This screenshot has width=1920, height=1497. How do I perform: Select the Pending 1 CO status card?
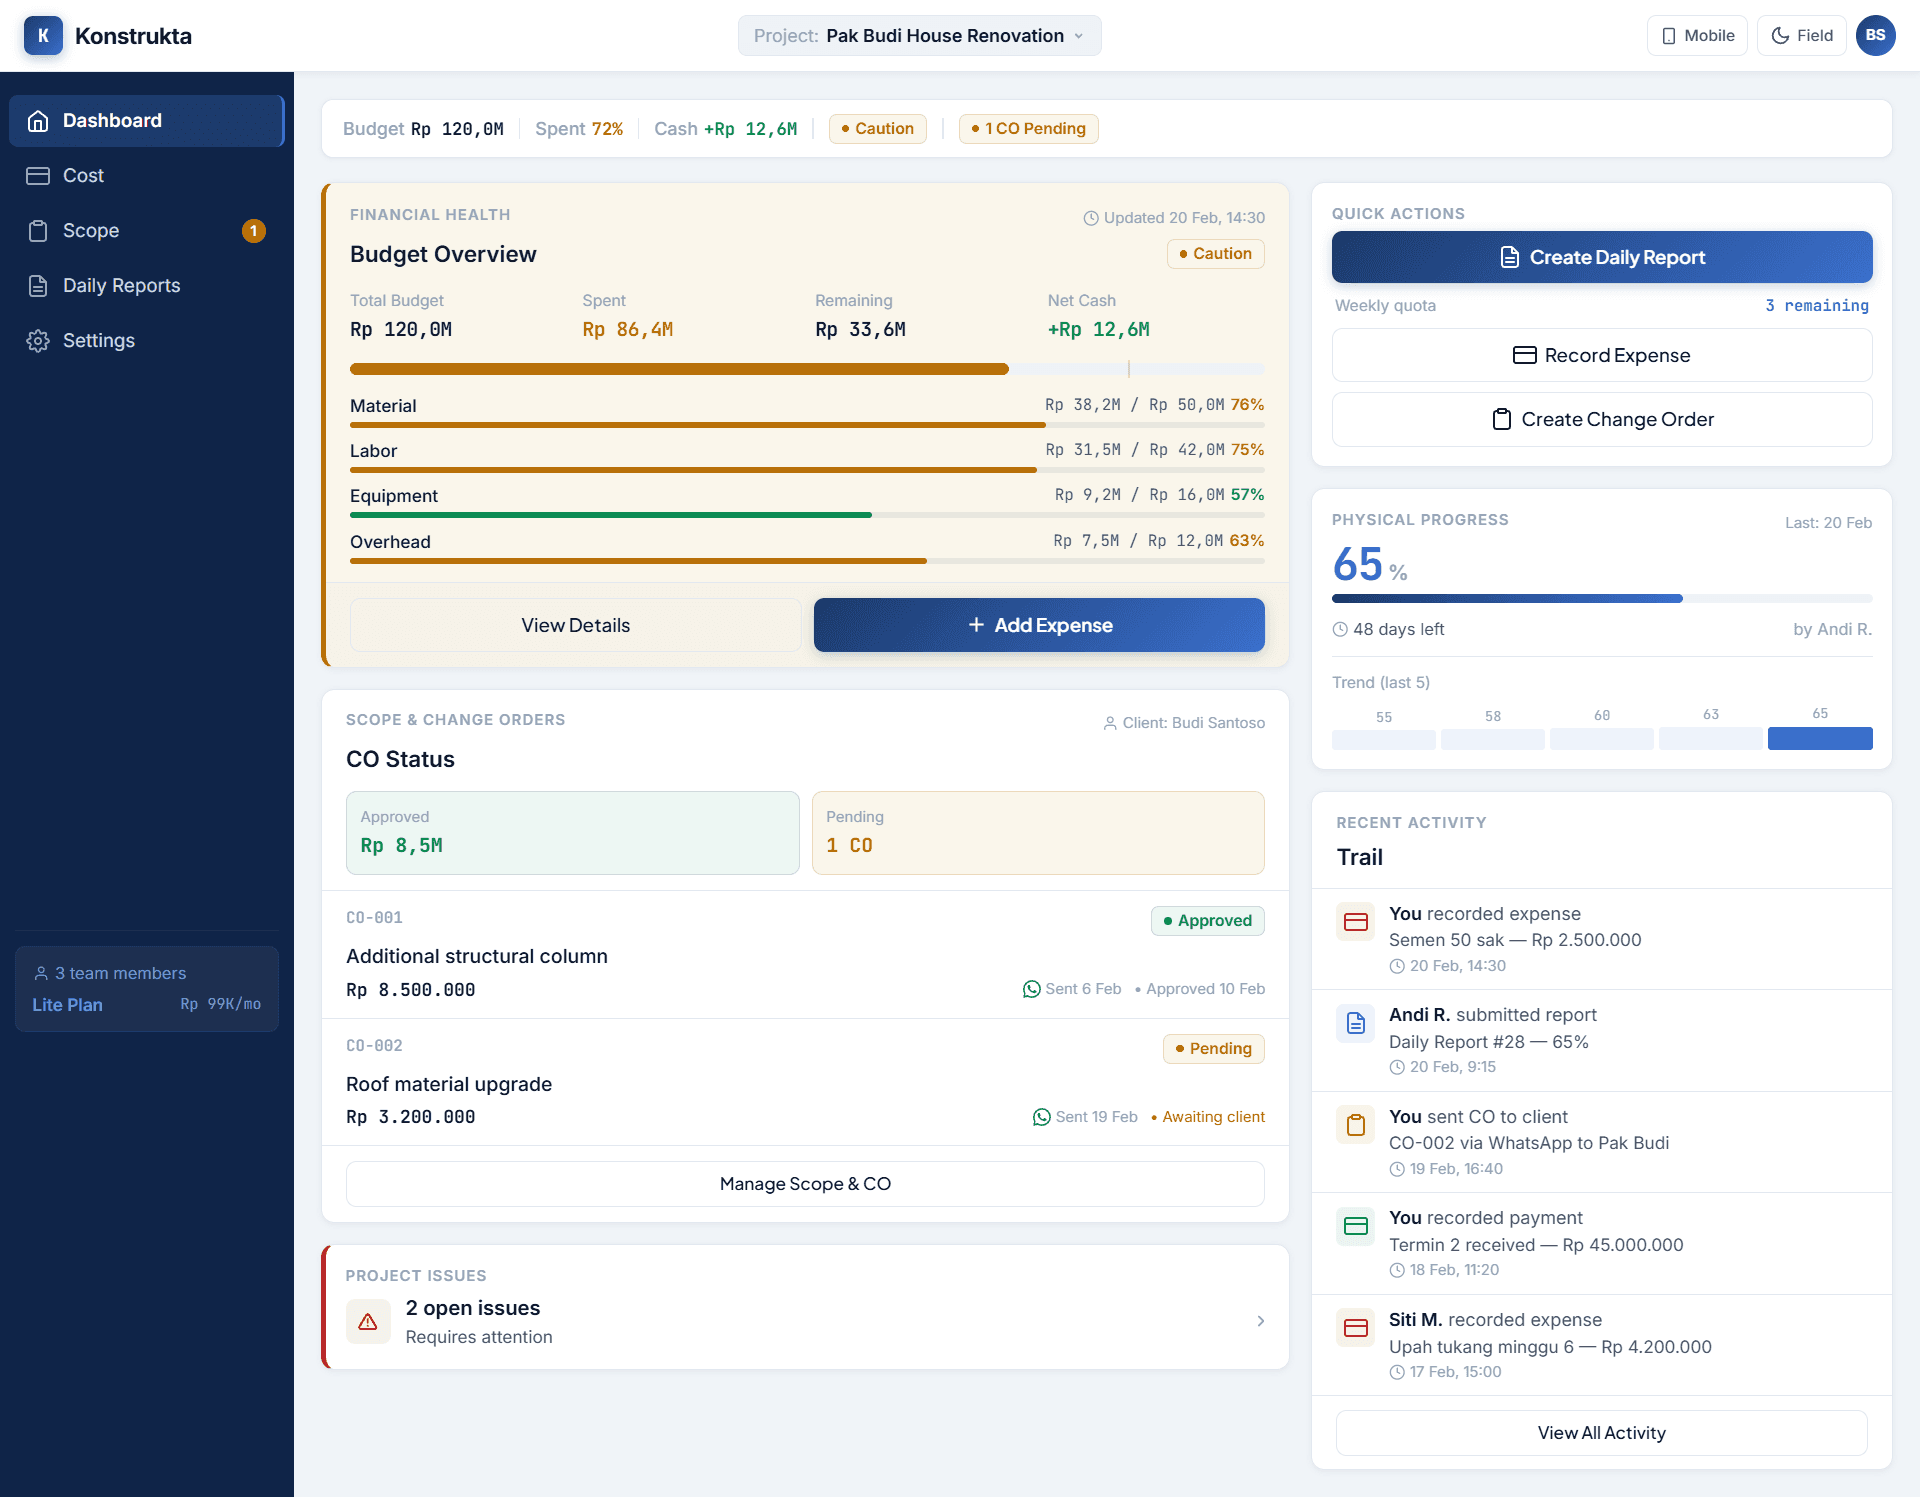(x=1039, y=832)
